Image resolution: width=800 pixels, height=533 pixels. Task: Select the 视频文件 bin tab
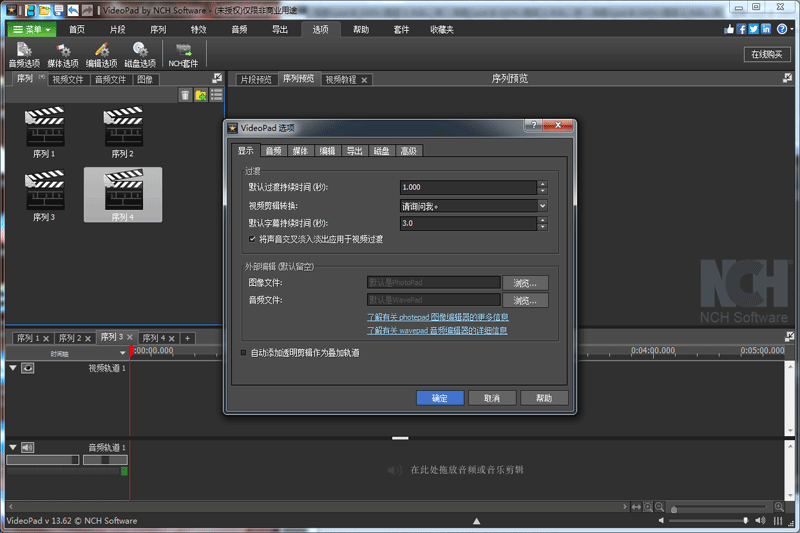(x=68, y=80)
